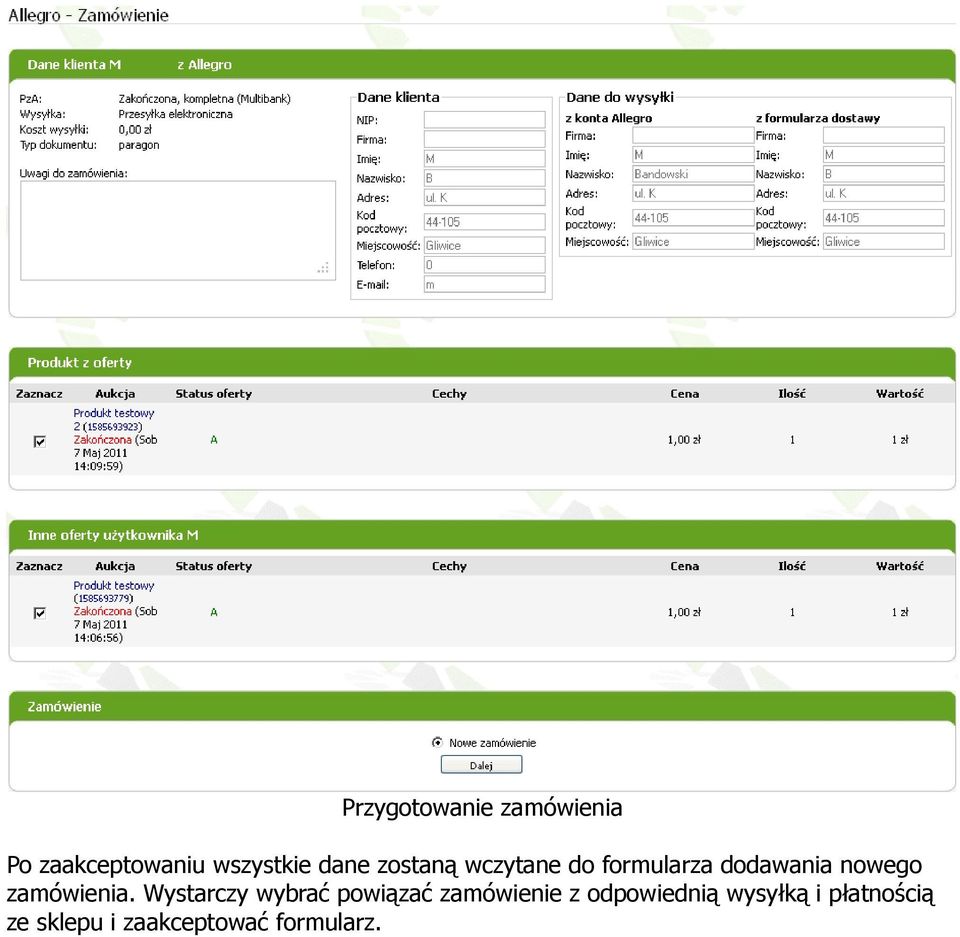Click the Kod pocztowy field in Dane klienta
Viewport: 960px width, 937px height.
484,222
